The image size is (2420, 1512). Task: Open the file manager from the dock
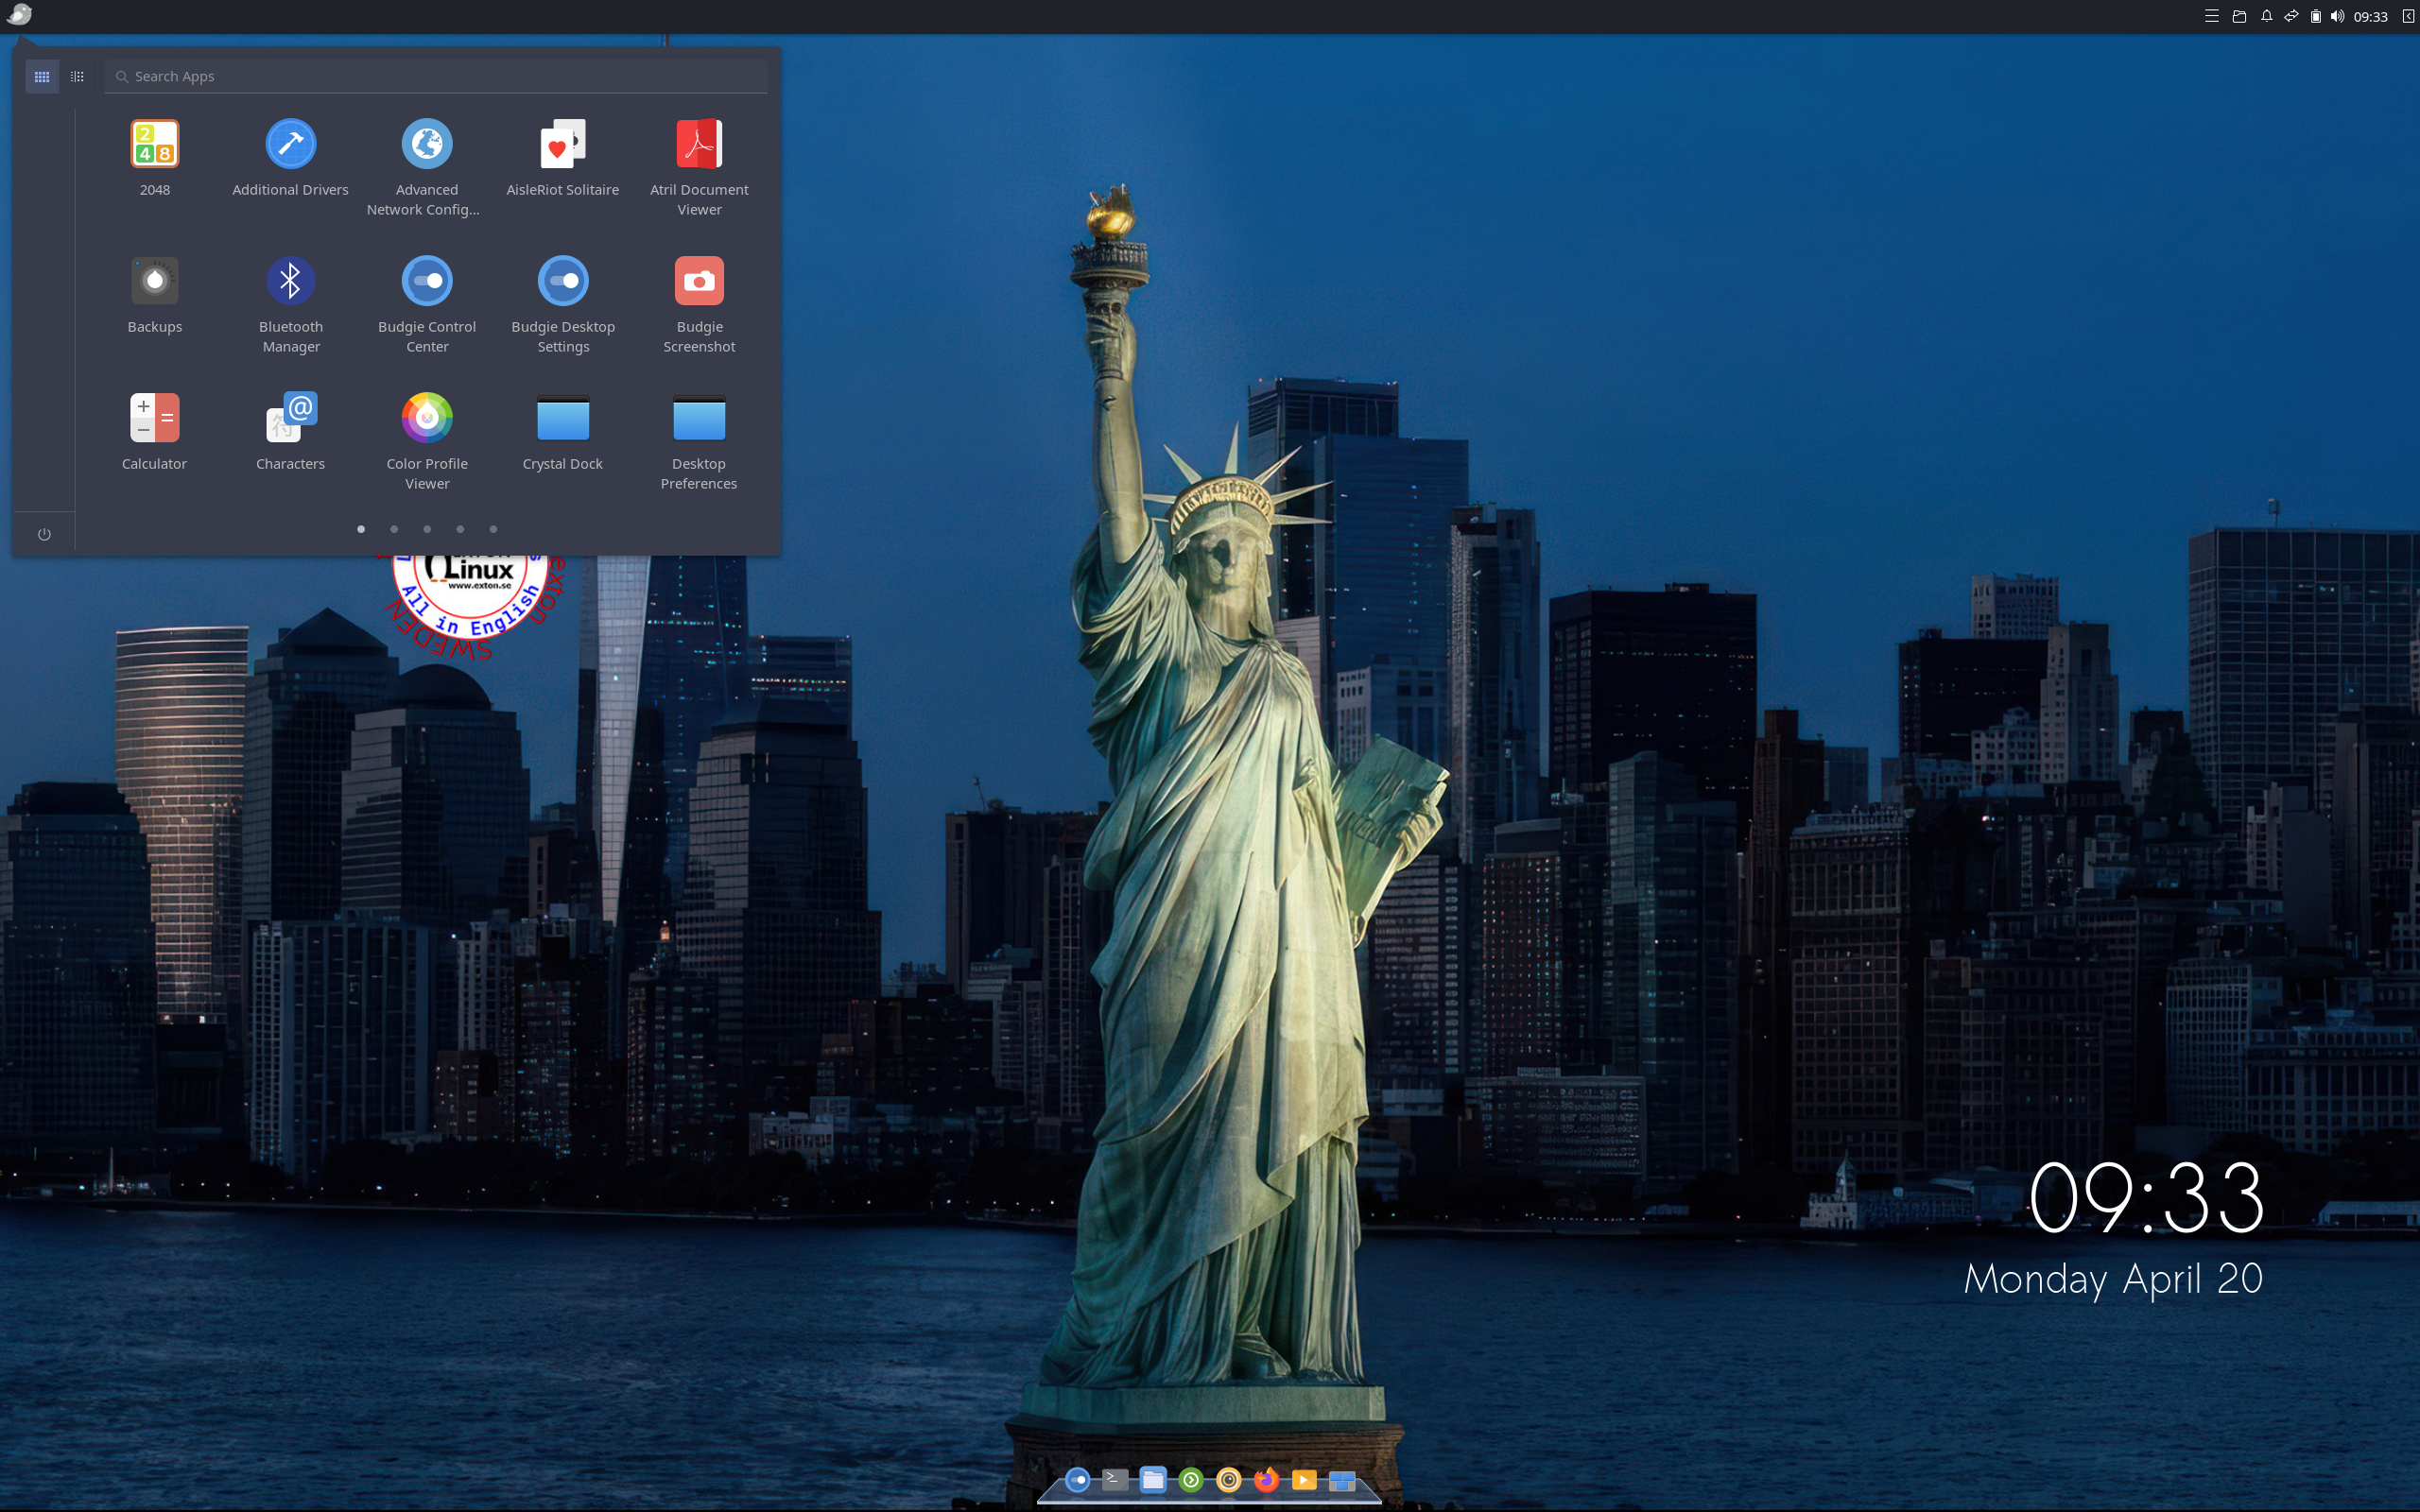(1153, 1479)
